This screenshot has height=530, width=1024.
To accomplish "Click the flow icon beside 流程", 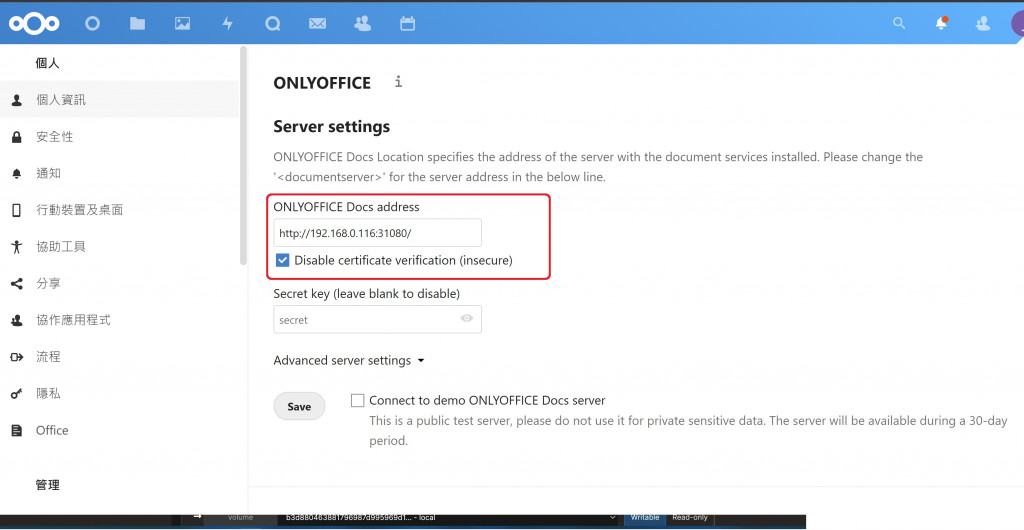I will 17,356.
